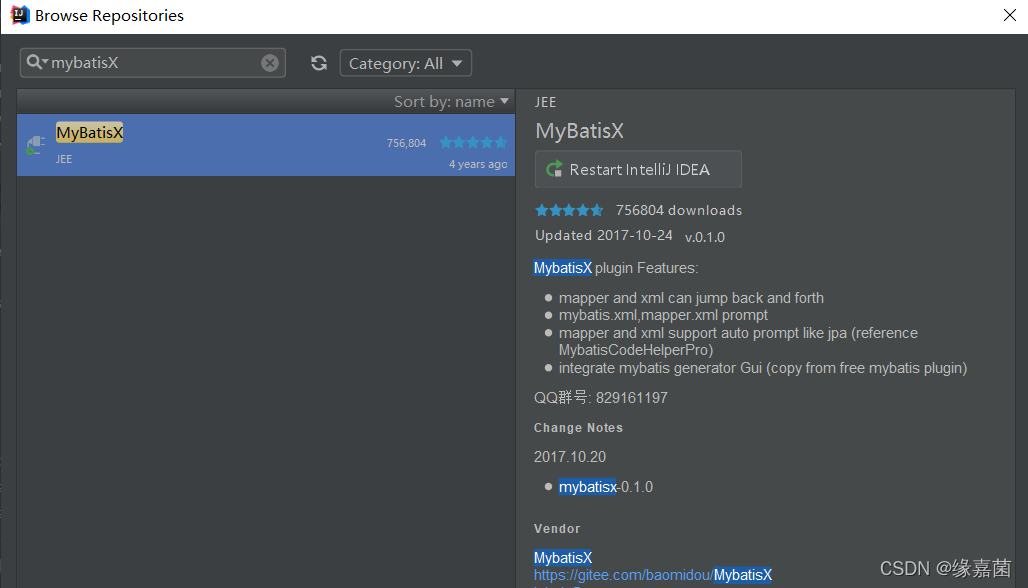Click the MyBatisX heading in details
1028x588 pixels.
(580, 131)
